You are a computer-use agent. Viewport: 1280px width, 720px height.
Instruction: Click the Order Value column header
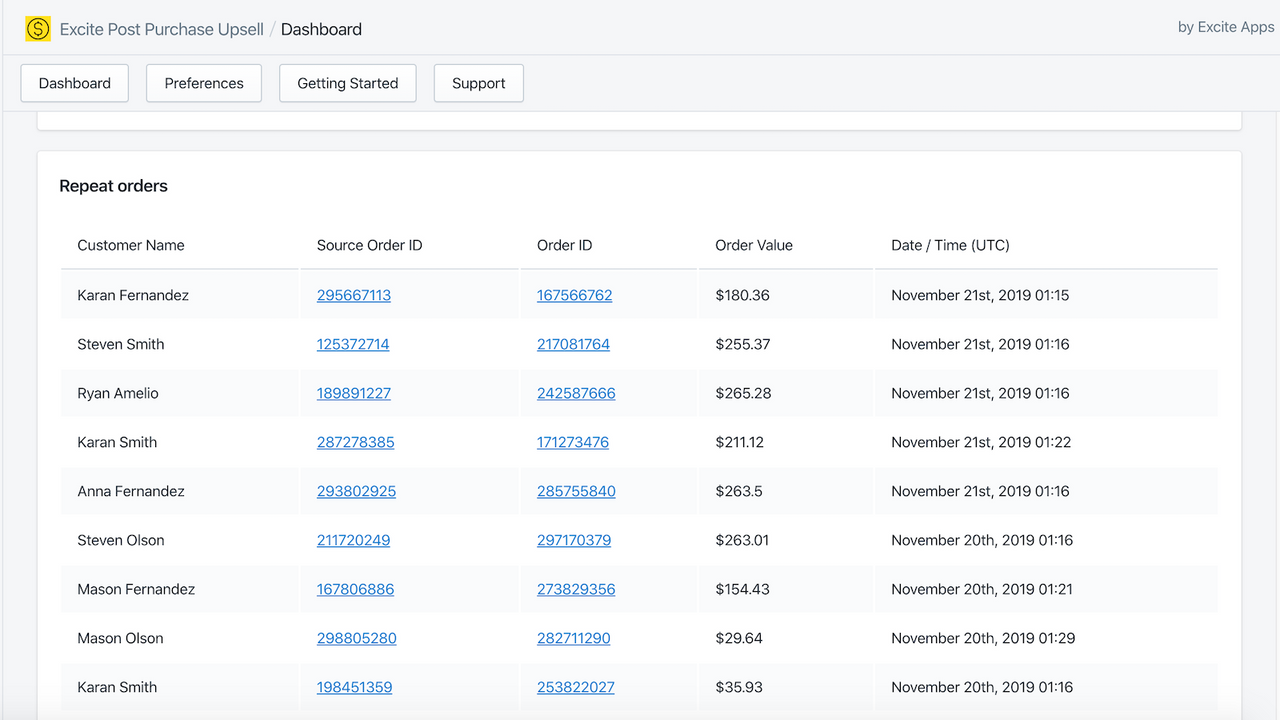pos(753,245)
